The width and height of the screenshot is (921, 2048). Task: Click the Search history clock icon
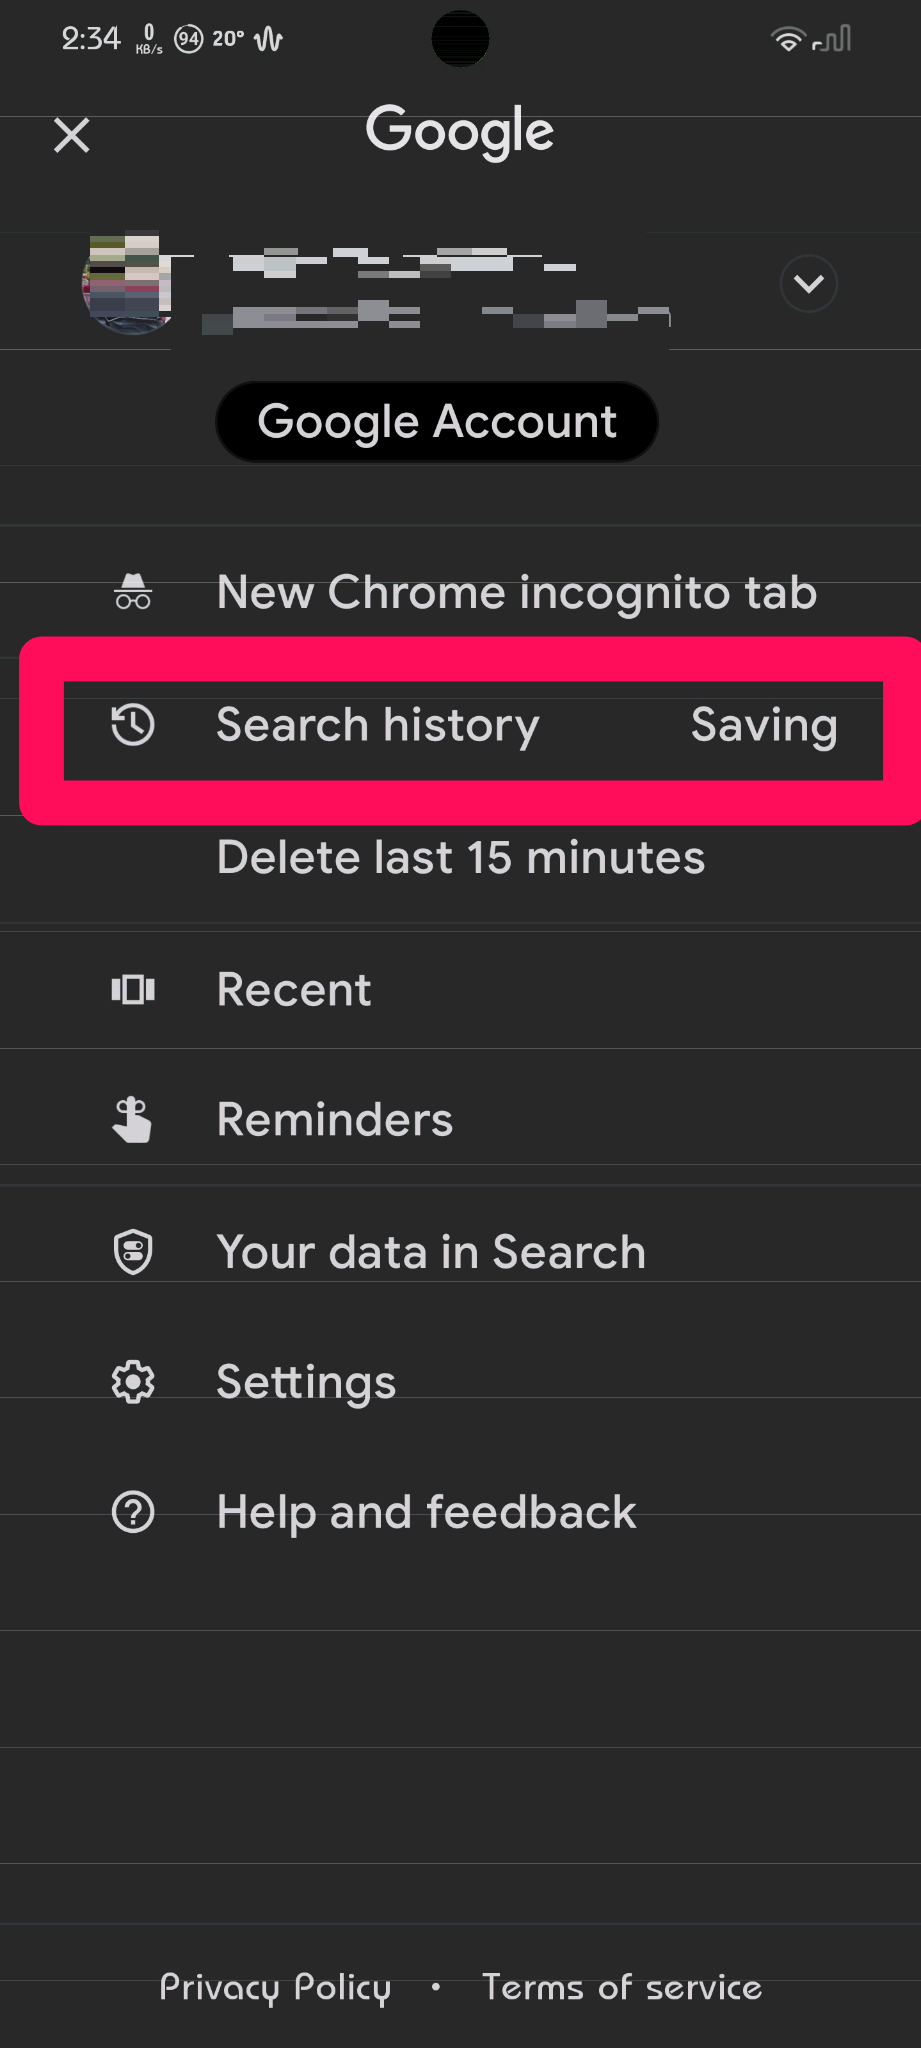(x=132, y=726)
